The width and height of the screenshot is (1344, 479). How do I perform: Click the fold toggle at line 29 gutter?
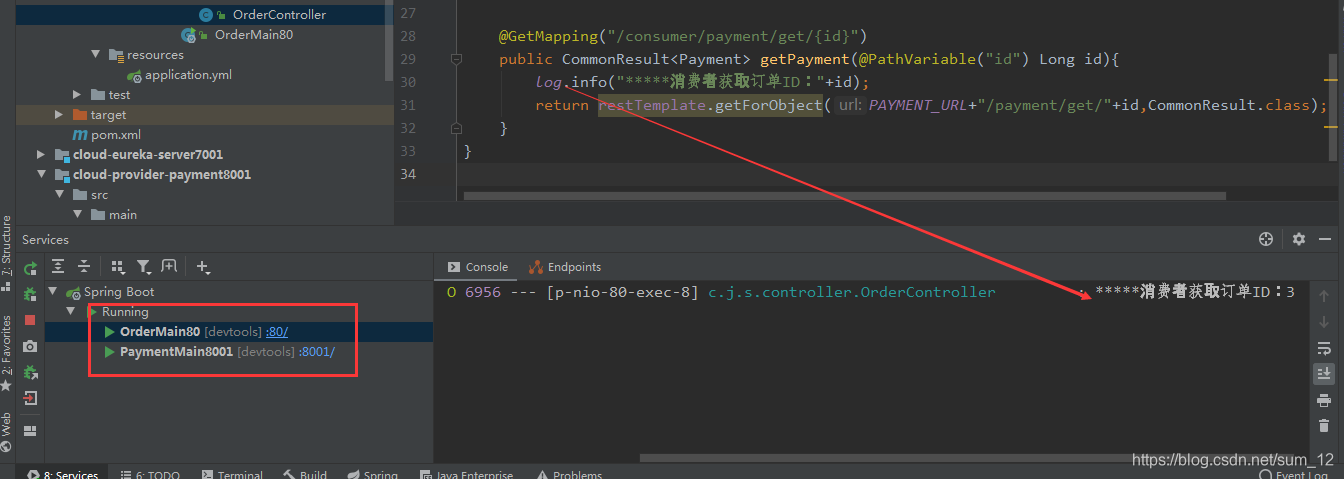click(x=456, y=59)
